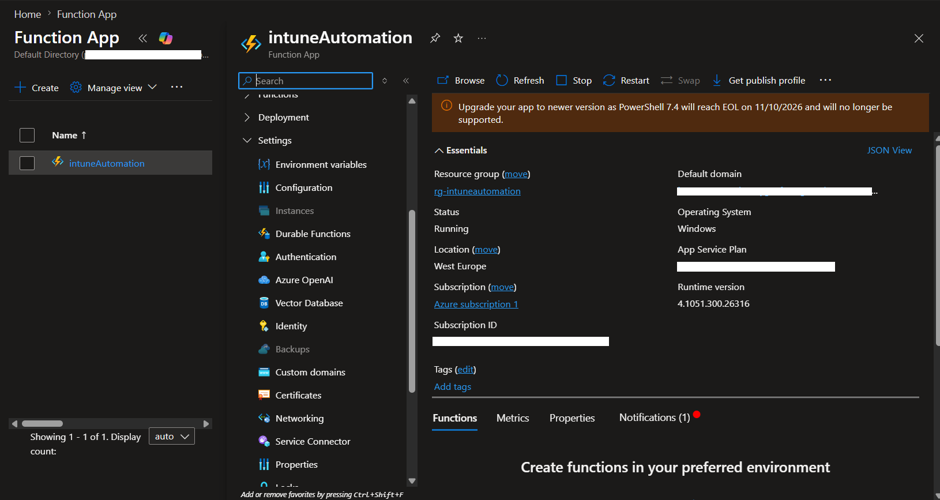
Task: Click the Networking icon
Action: pos(264,418)
